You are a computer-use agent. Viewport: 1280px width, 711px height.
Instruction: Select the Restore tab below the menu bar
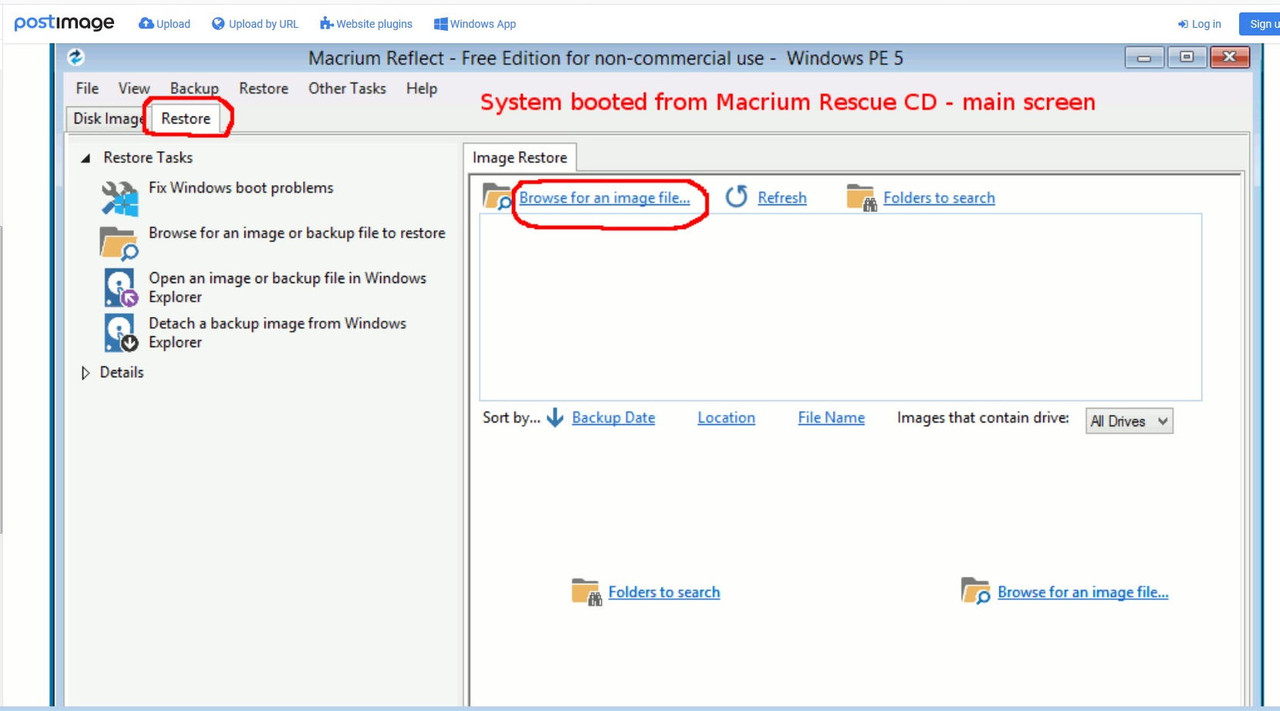(186, 118)
